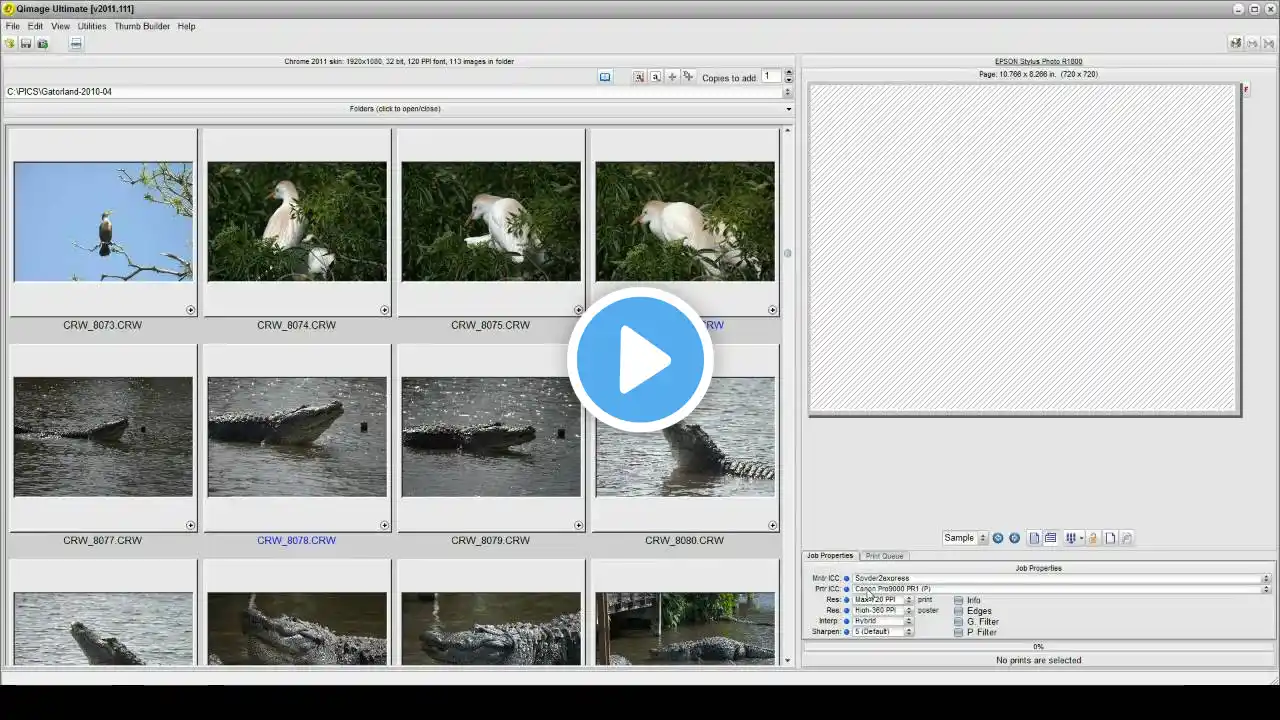Click the add with options icon beside plus
The height and width of the screenshot is (720, 1280).
pyautogui.click(x=688, y=77)
